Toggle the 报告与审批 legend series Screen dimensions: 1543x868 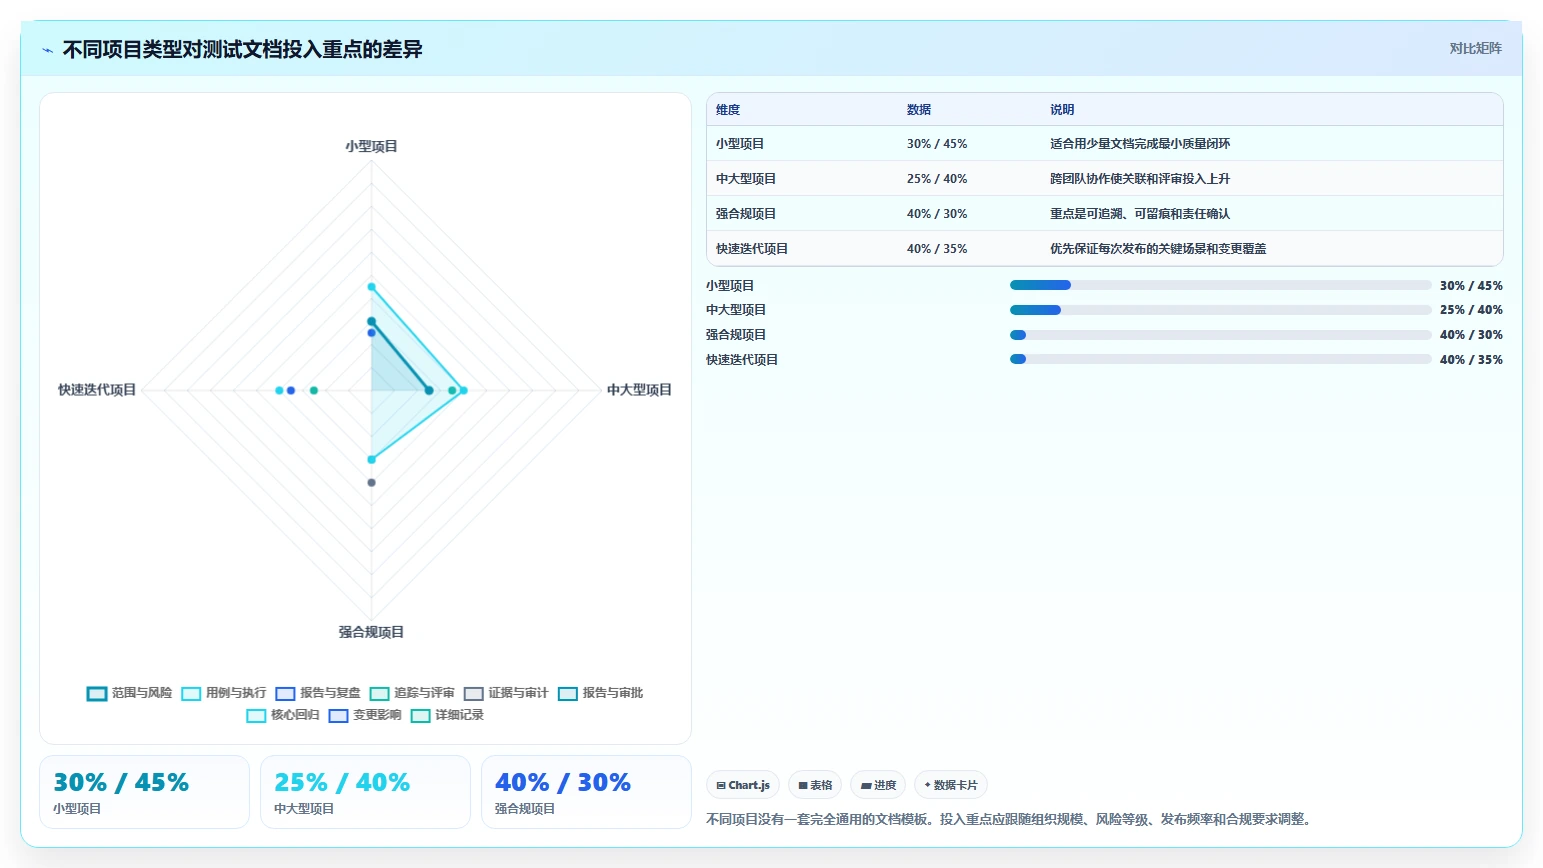tap(600, 693)
